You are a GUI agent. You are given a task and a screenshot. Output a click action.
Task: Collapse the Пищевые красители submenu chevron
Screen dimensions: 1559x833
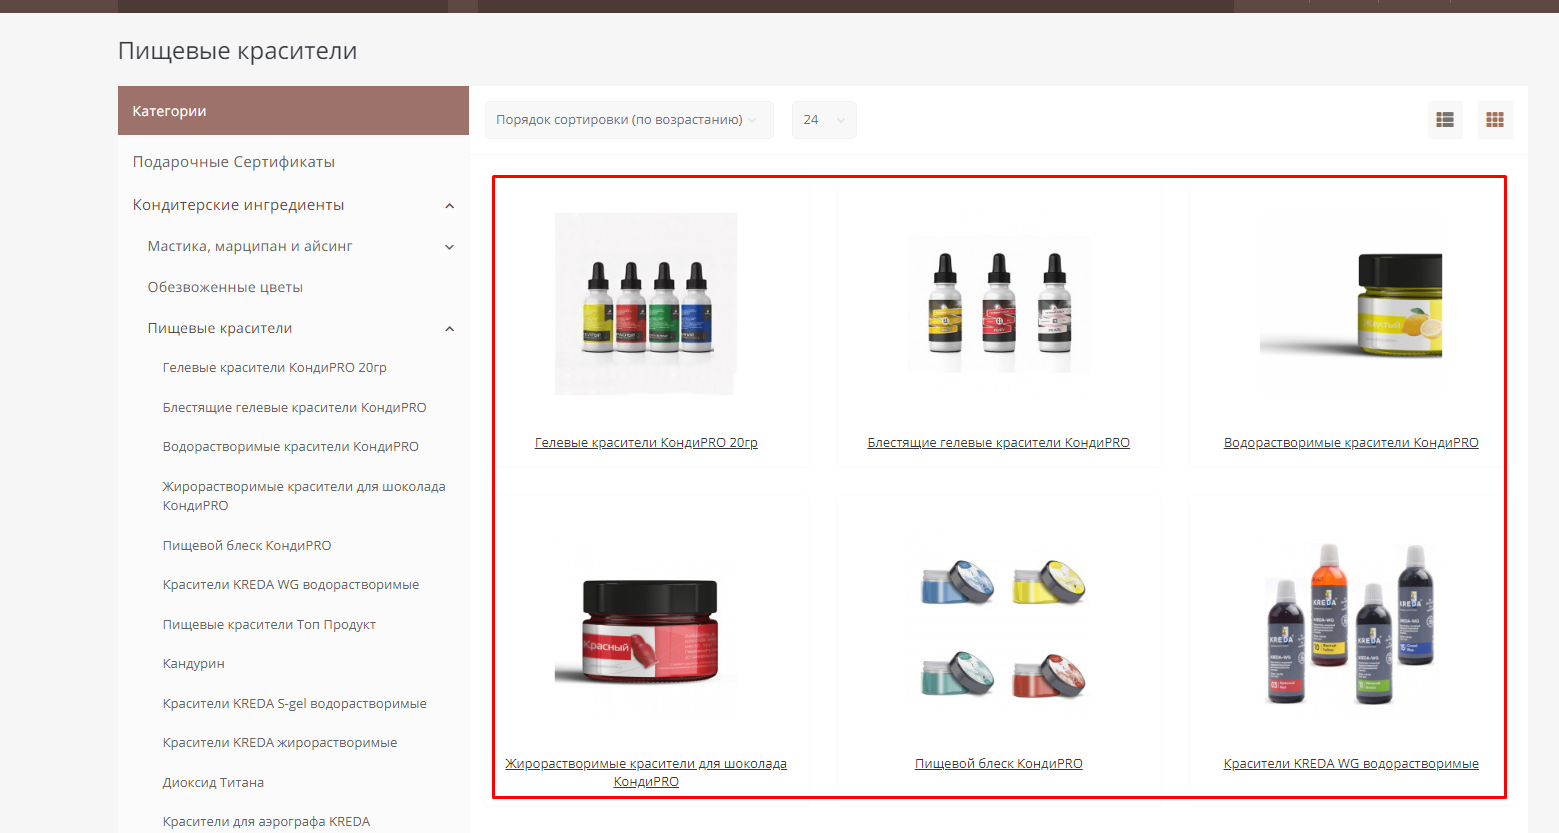click(x=449, y=329)
